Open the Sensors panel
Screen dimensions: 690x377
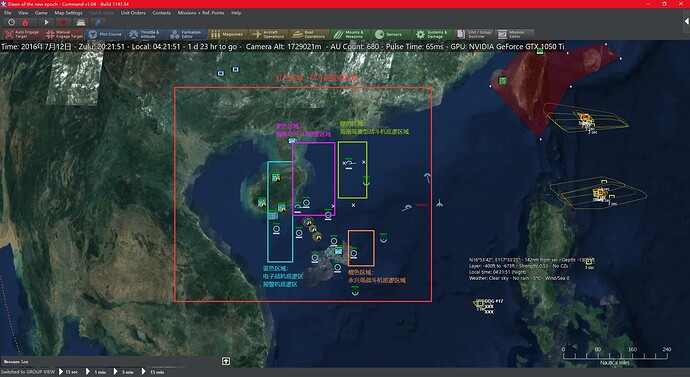(389, 34)
